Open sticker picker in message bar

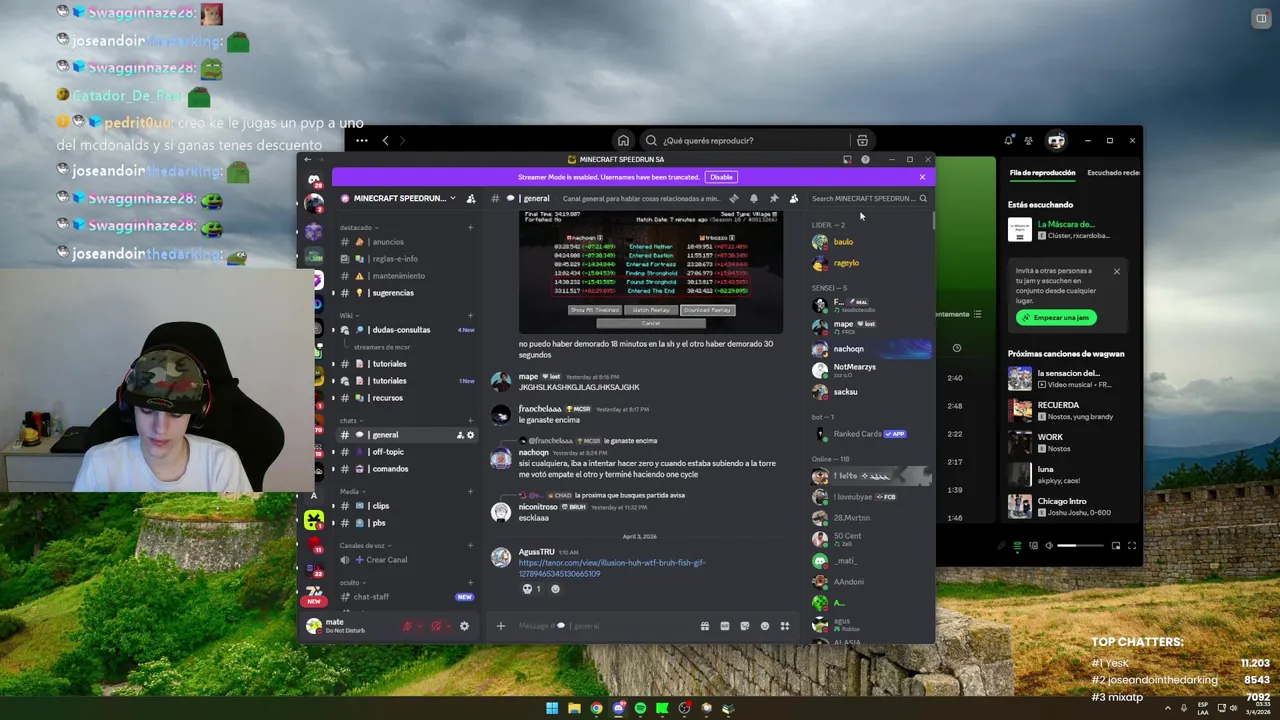click(x=745, y=626)
